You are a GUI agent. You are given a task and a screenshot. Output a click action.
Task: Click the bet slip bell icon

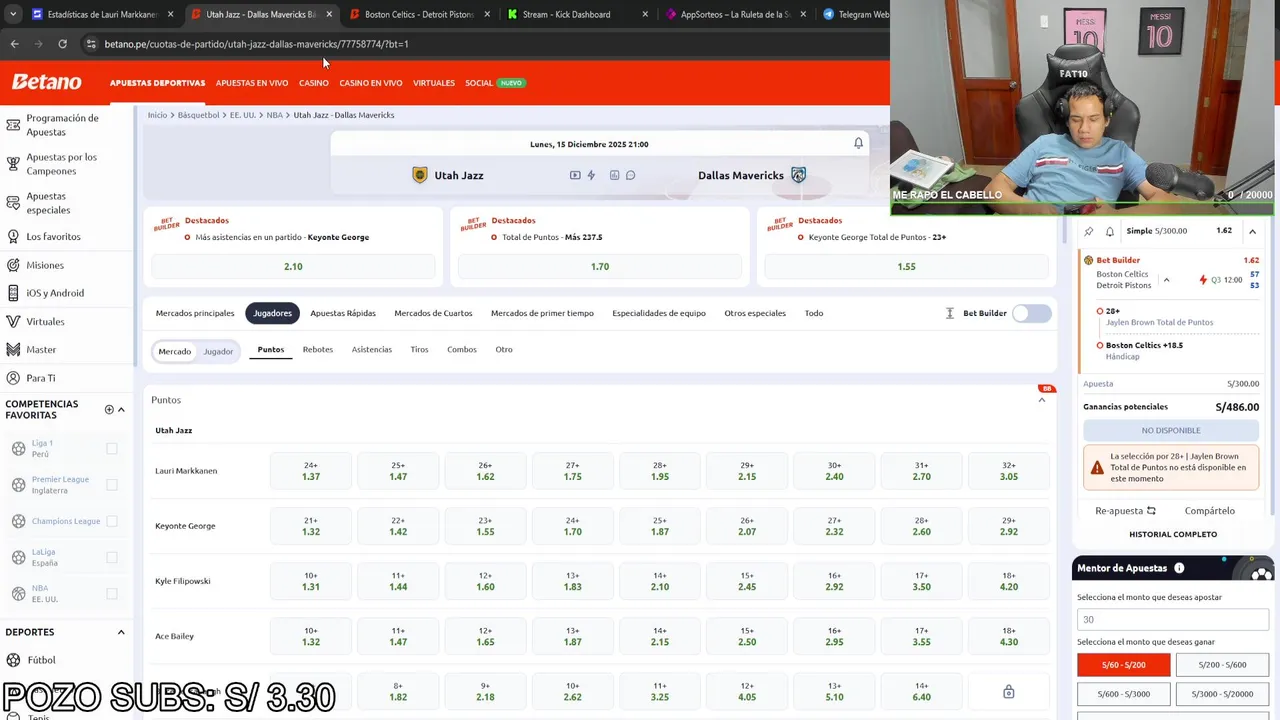[x=1110, y=231]
